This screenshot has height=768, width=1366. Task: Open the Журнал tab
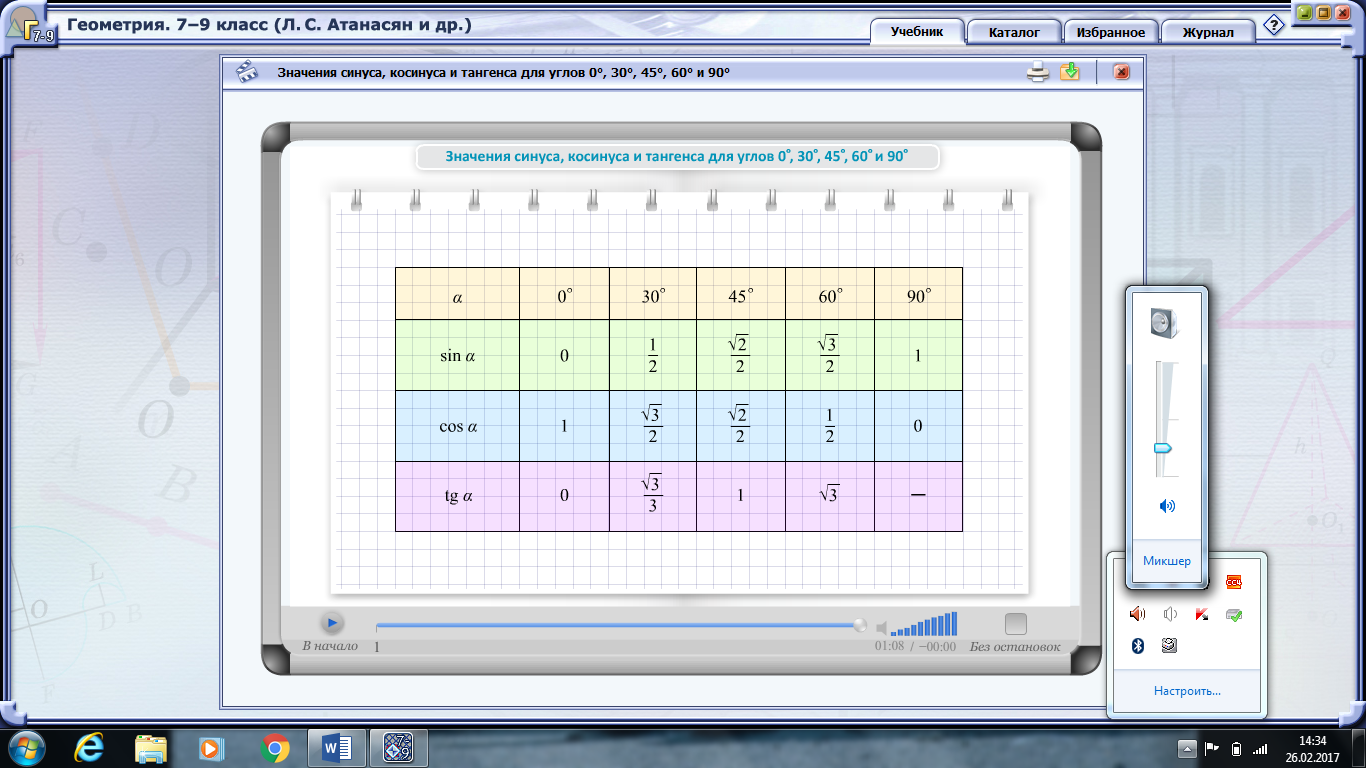tap(1208, 32)
